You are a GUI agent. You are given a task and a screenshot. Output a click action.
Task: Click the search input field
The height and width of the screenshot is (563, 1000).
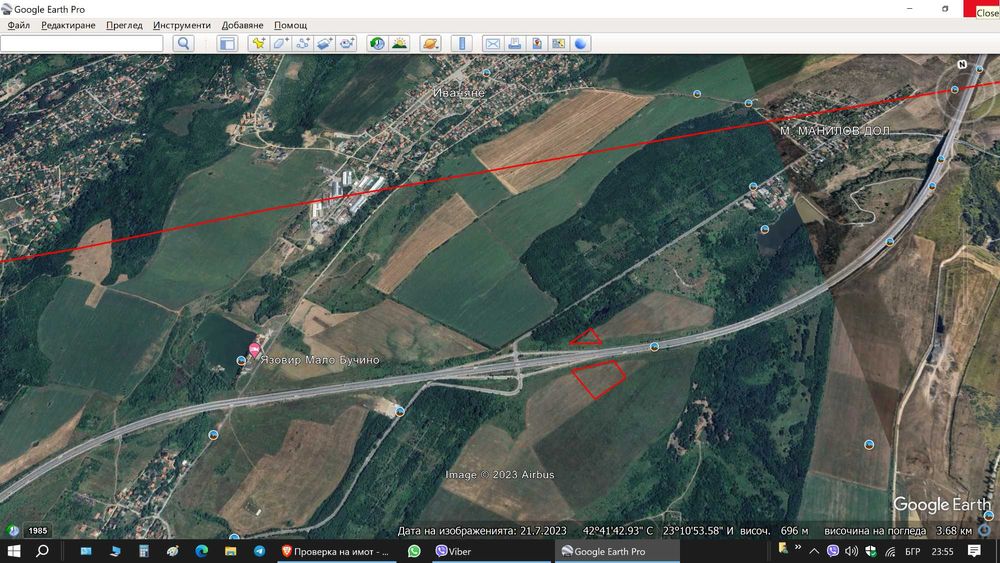[82, 43]
